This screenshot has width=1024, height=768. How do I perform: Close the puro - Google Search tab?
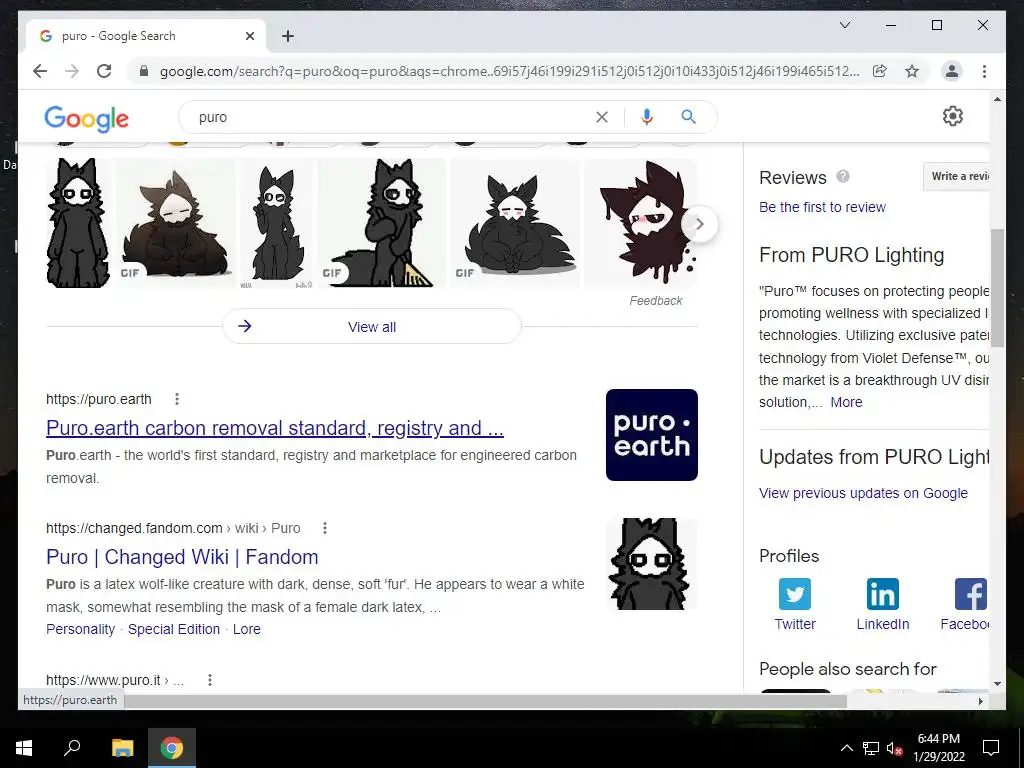click(x=249, y=37)
